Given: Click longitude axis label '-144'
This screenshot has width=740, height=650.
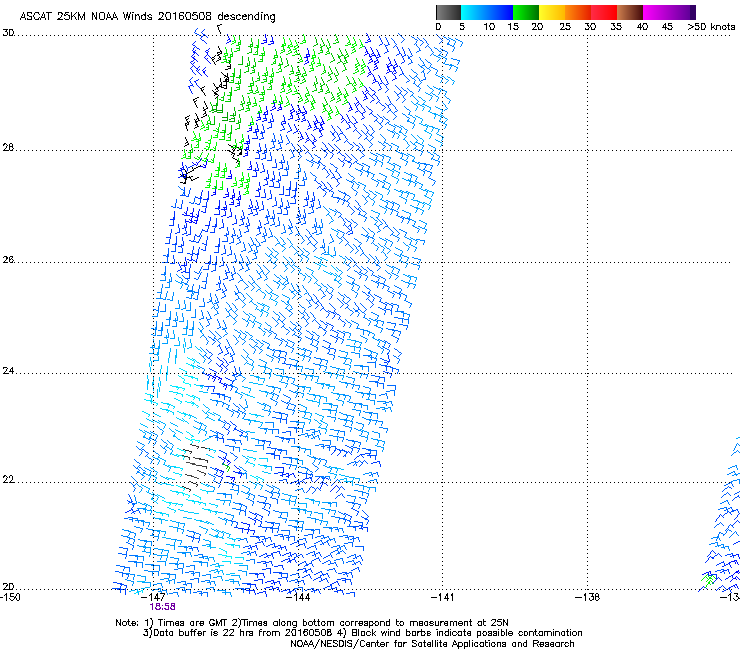Looking at the screenshot, I should [x=298, y=597].
